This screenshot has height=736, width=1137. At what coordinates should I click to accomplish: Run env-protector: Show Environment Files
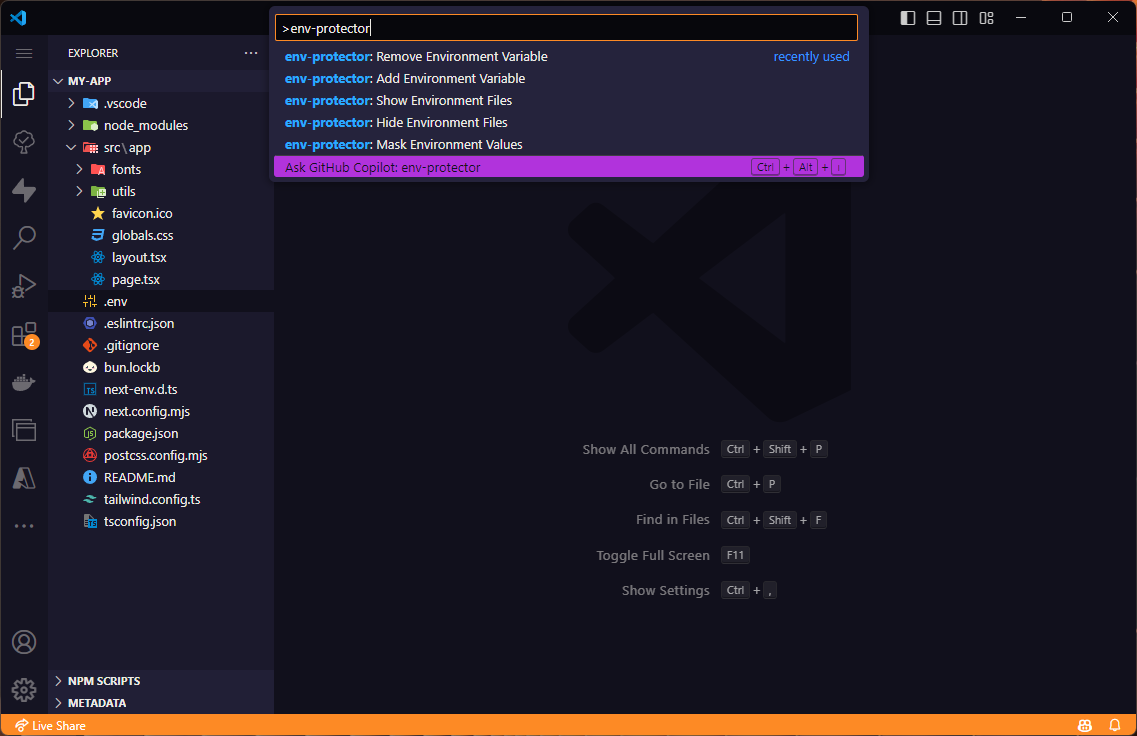[568, 101]
